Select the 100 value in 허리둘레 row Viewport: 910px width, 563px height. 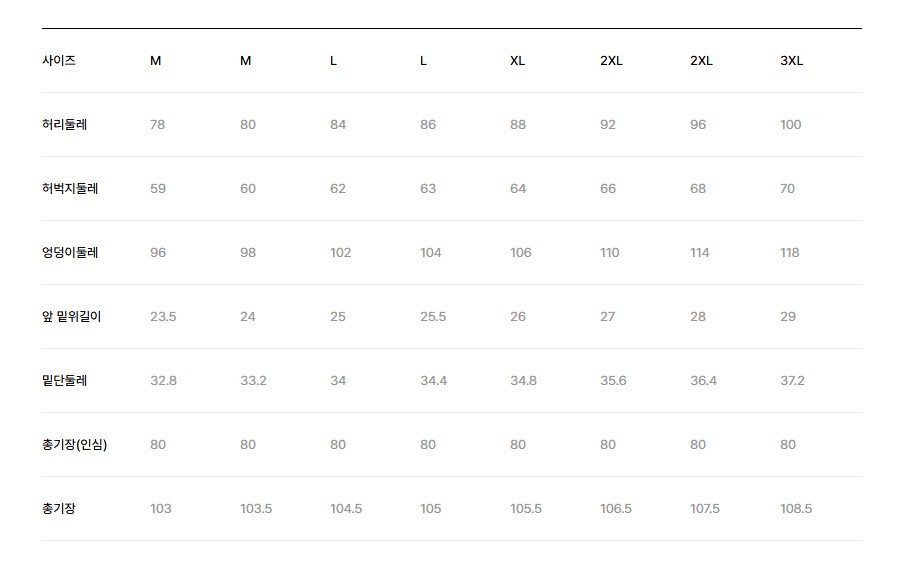pyautogui.click(x=791, y=125)
